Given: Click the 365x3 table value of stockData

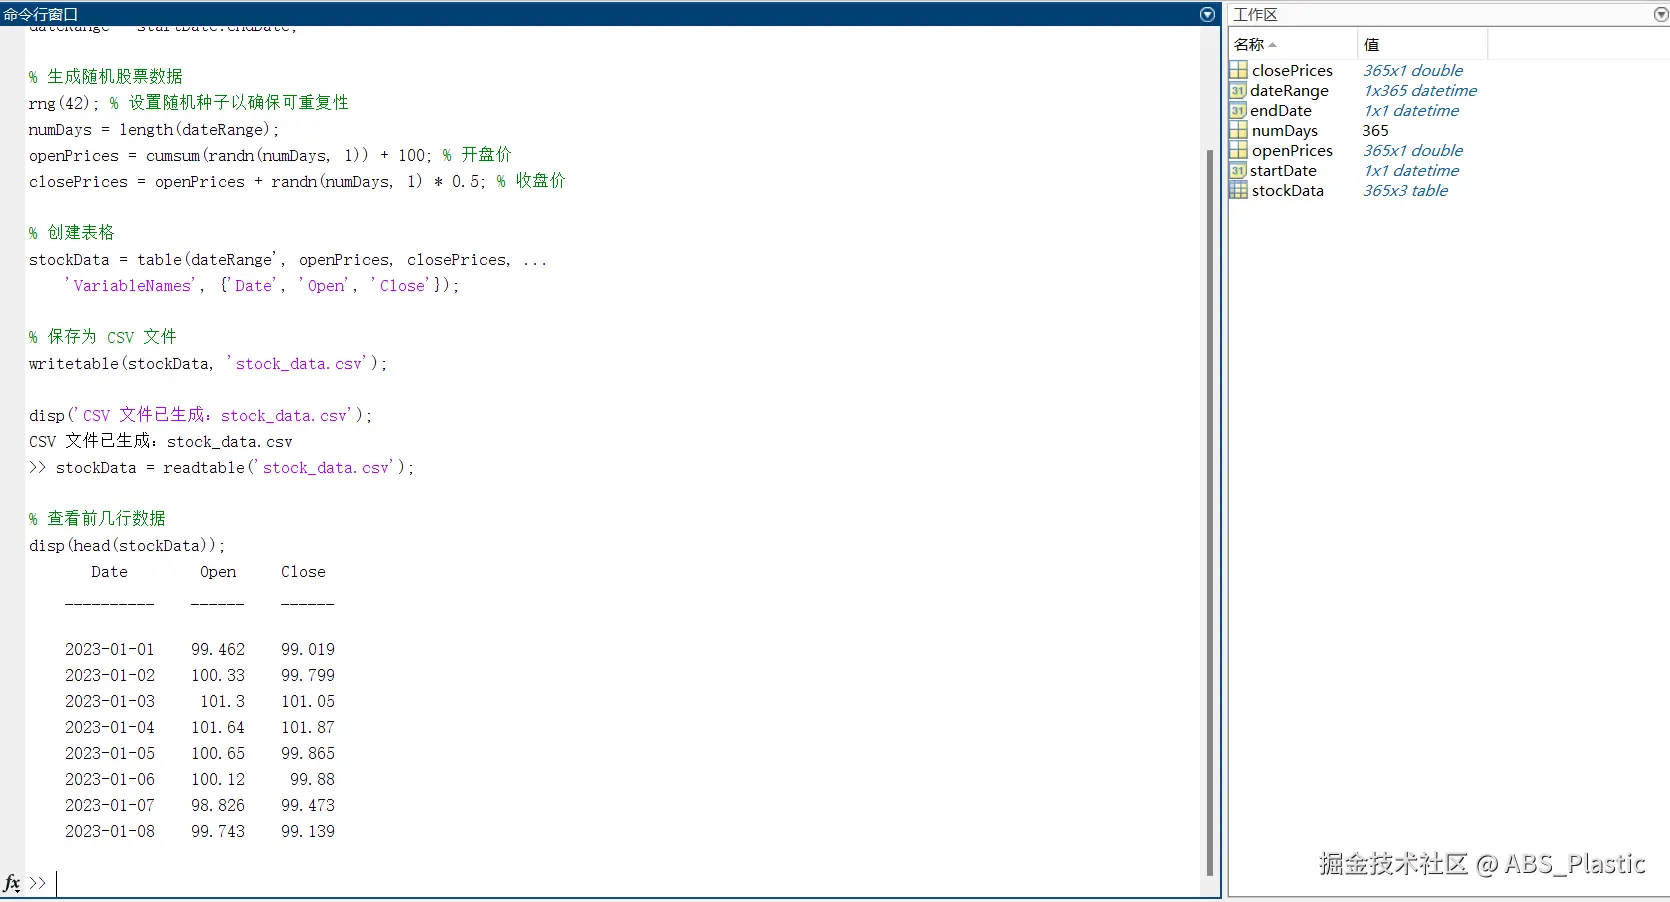Looking at the screenshot, I should click(x=1405, y=190).
